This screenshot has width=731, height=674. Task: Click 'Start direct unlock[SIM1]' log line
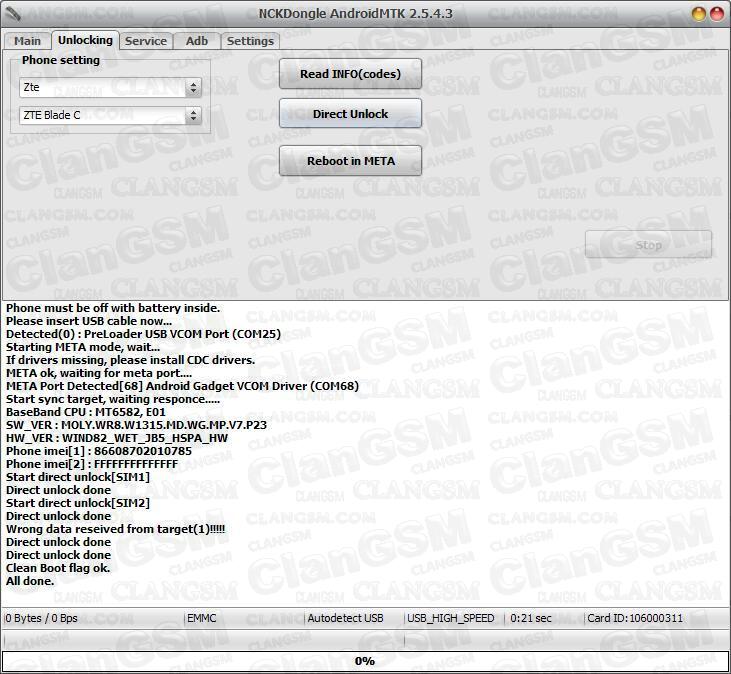click(78, 477)
